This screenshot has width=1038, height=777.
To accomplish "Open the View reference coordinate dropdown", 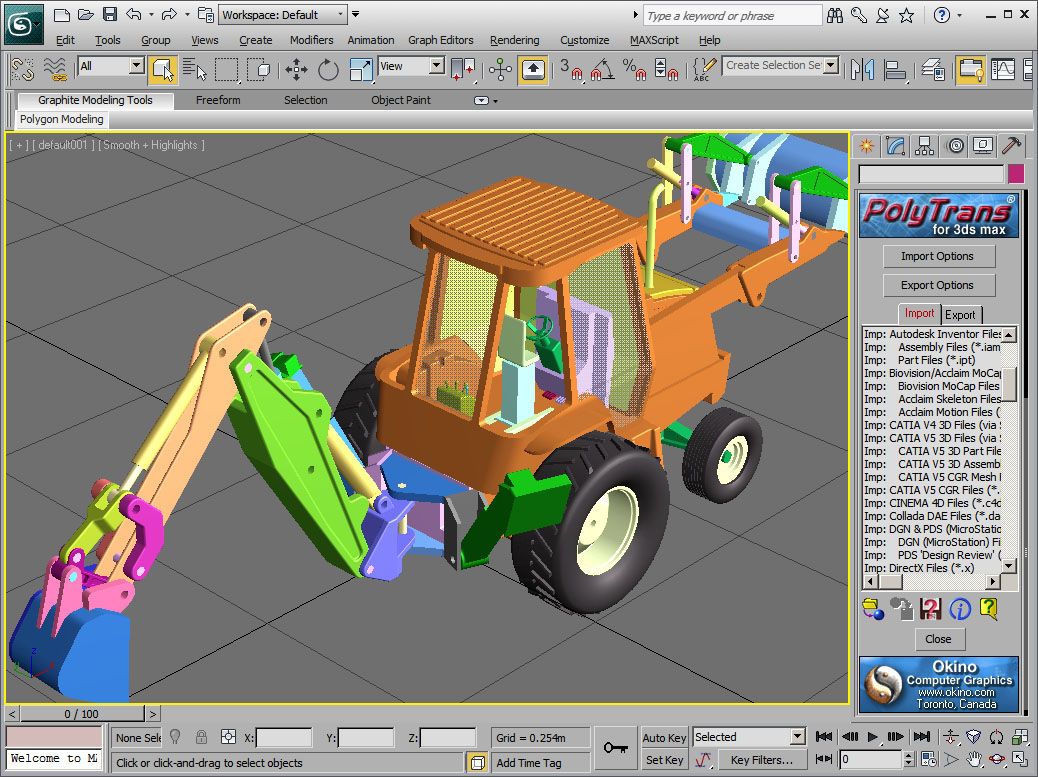I will (x=410, y=66).
